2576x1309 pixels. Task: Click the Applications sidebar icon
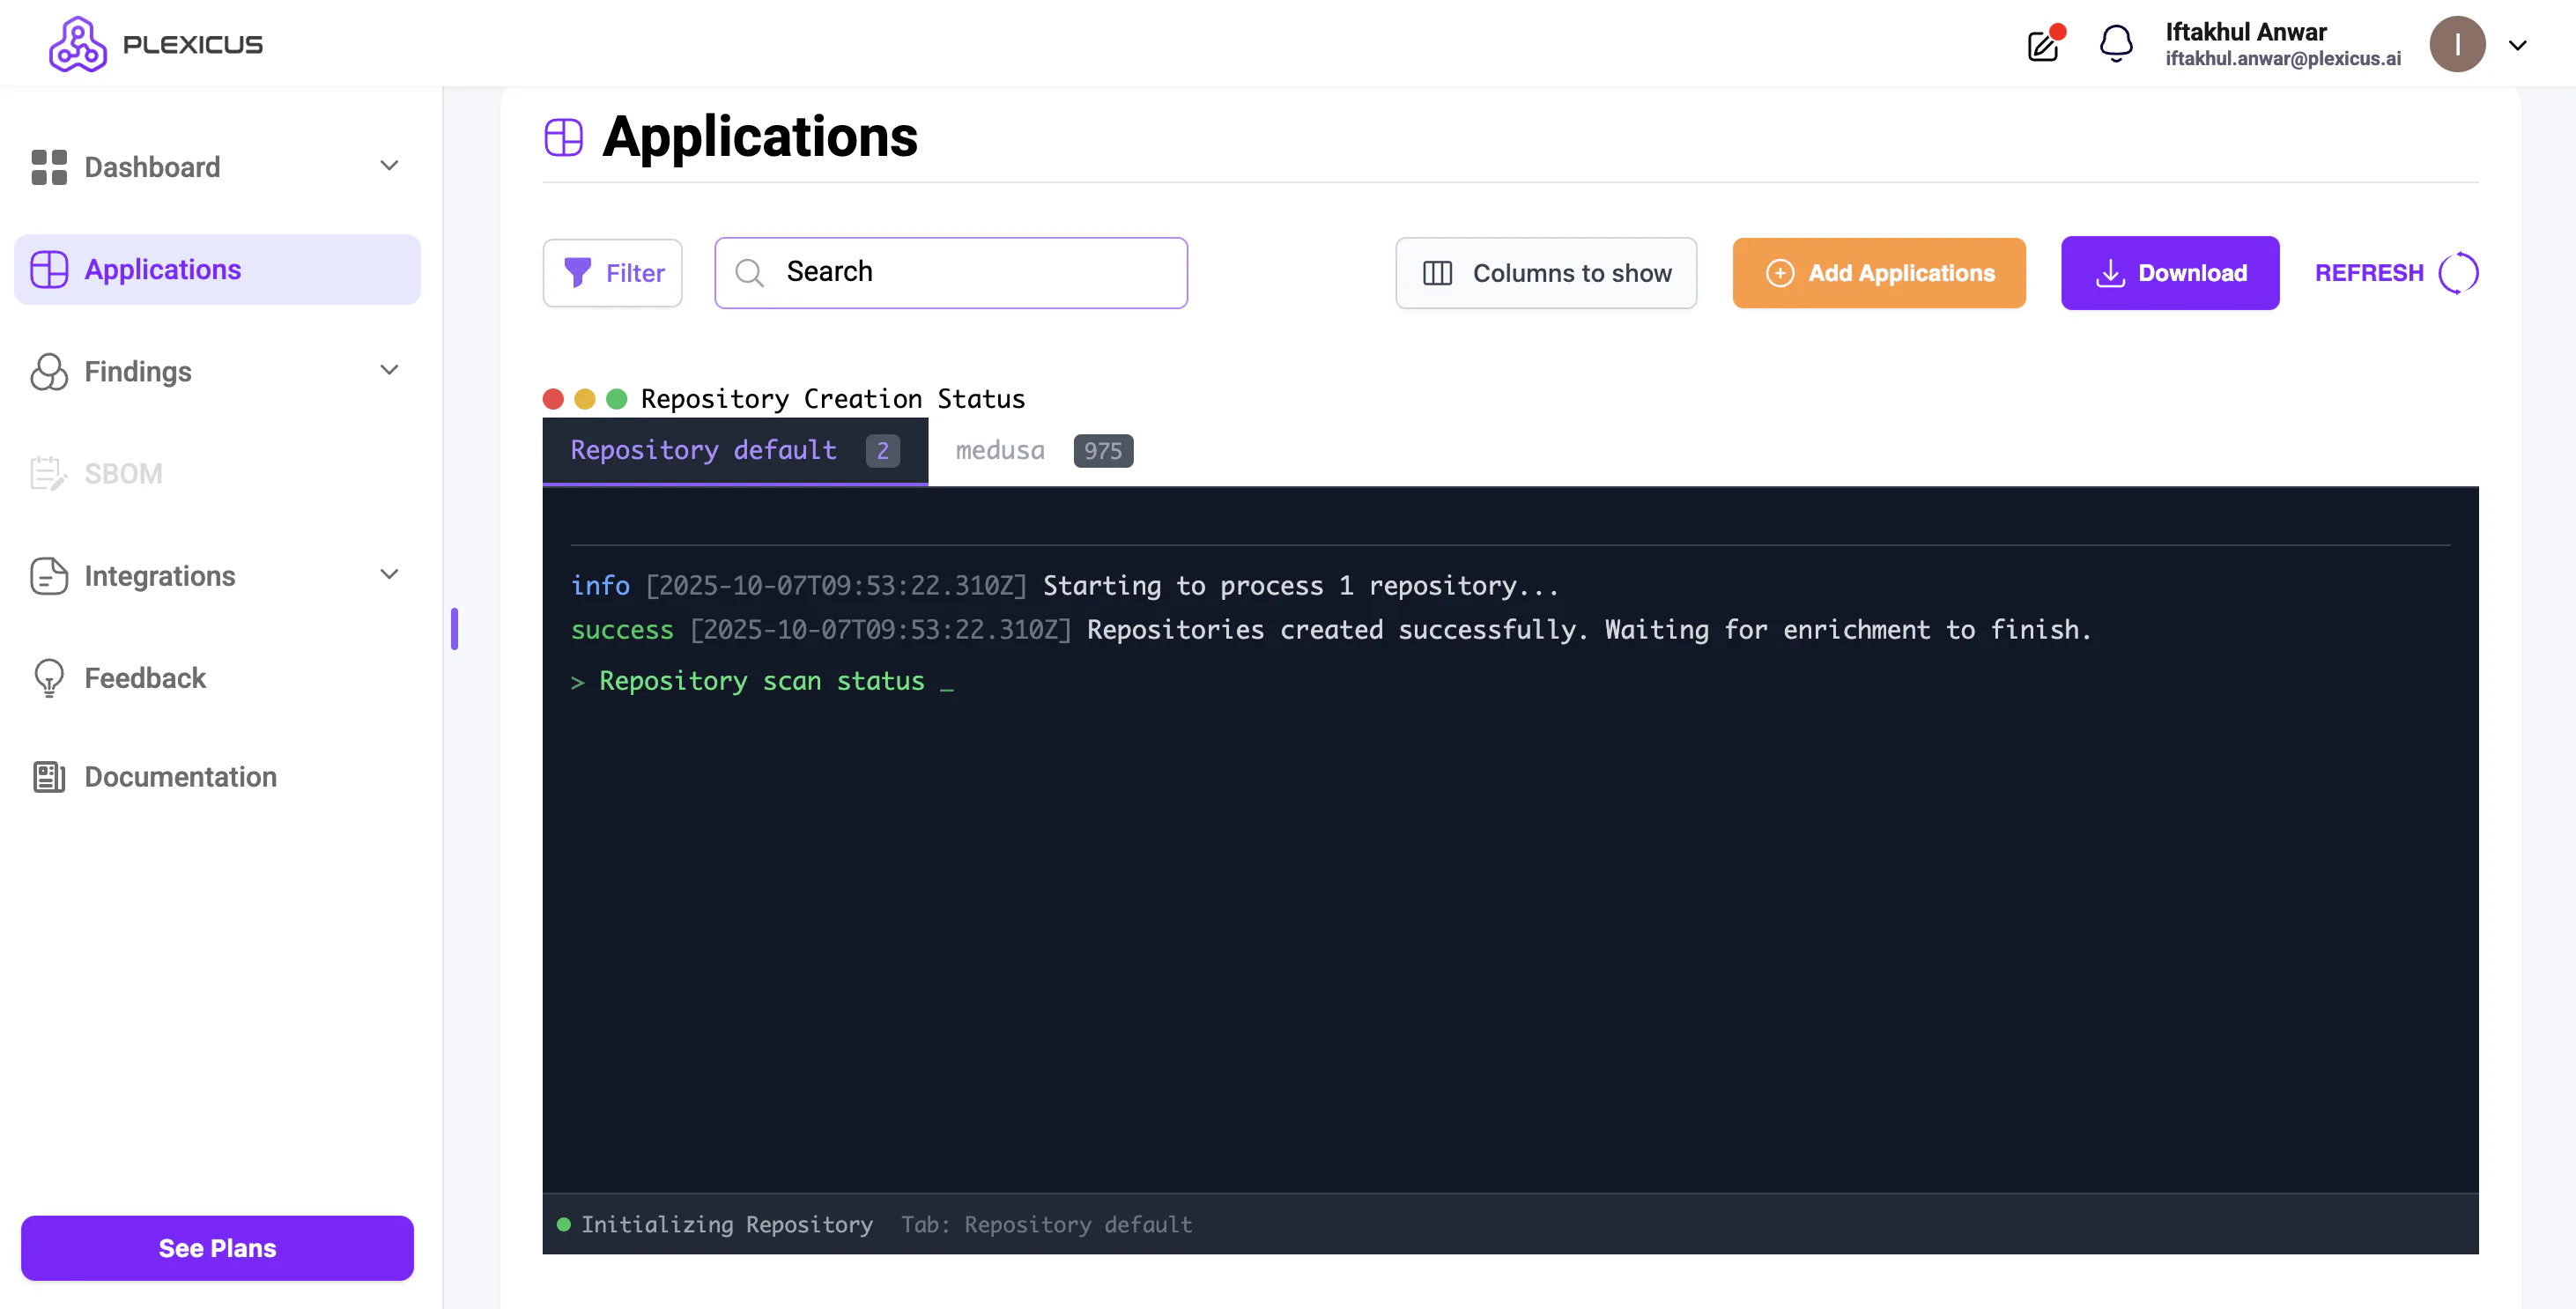click(x=49, y=269)
